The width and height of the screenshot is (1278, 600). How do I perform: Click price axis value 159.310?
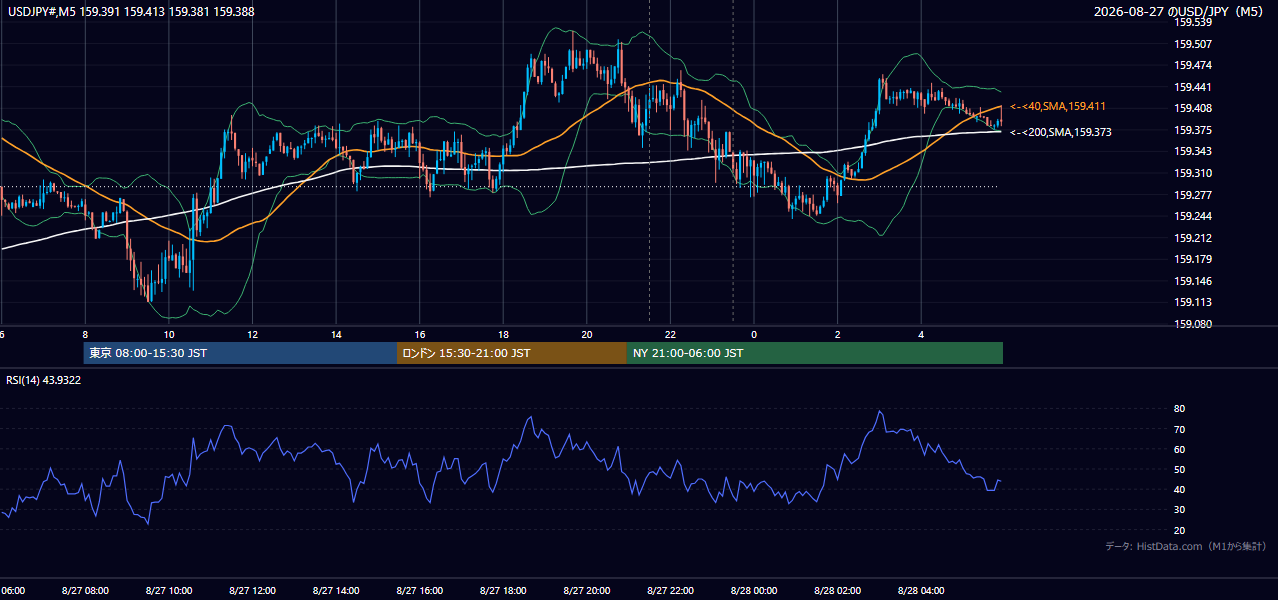[1192, 173]
